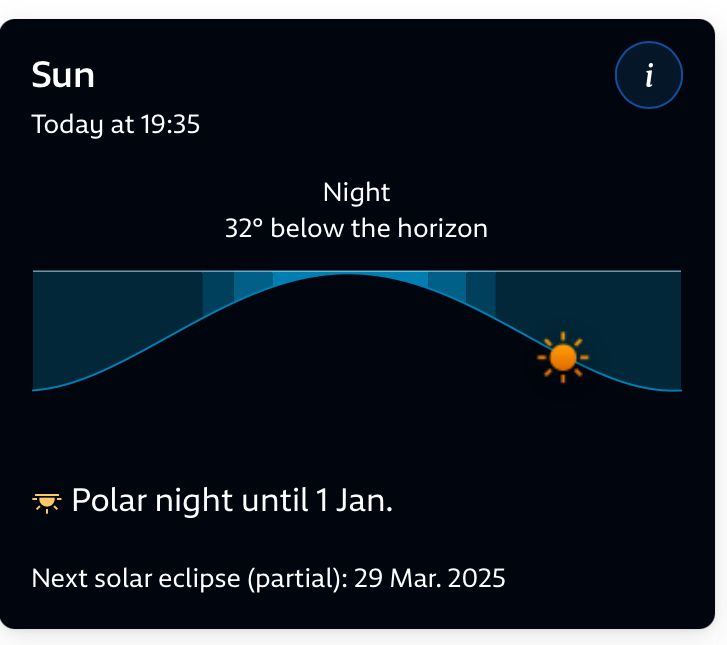Open the next solar eclipse date line
The image size is (727, 645).
[268, 578]
